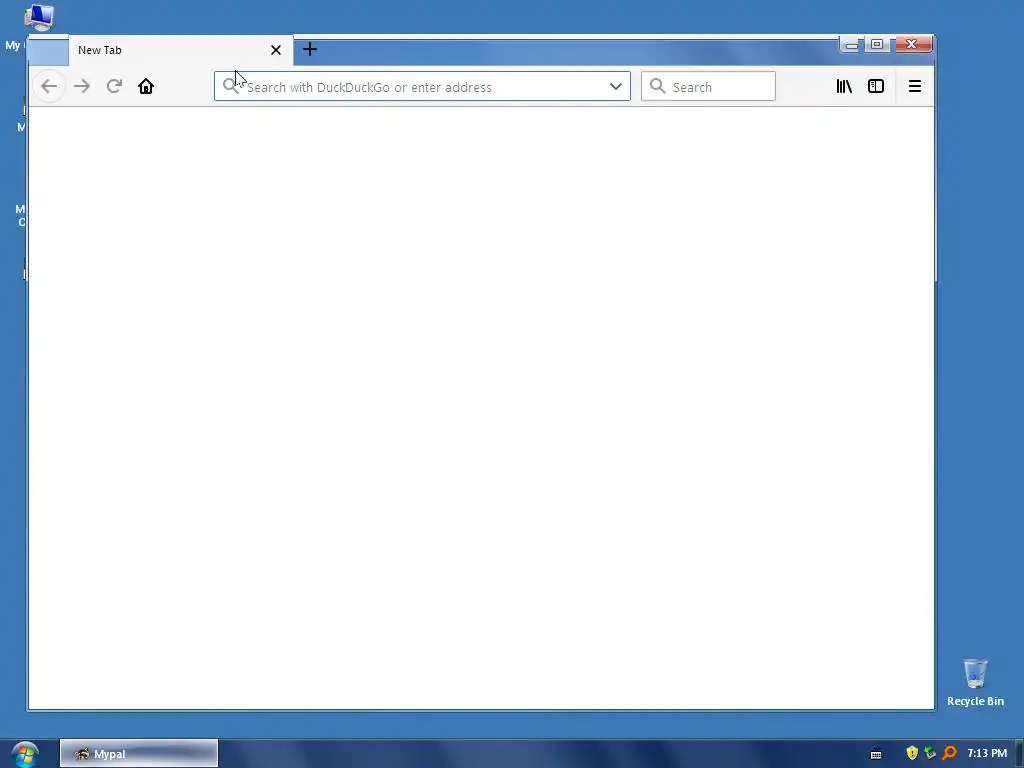This screenshot has width=1024, height=768.
Task: Focus the Search input field
Action: 708,86
